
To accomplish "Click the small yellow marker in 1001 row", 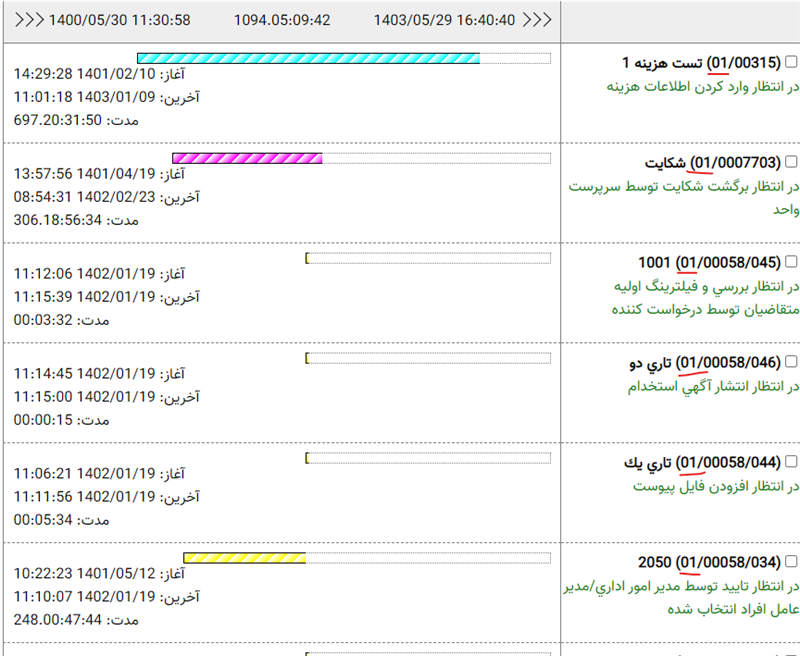I will 307,258.
